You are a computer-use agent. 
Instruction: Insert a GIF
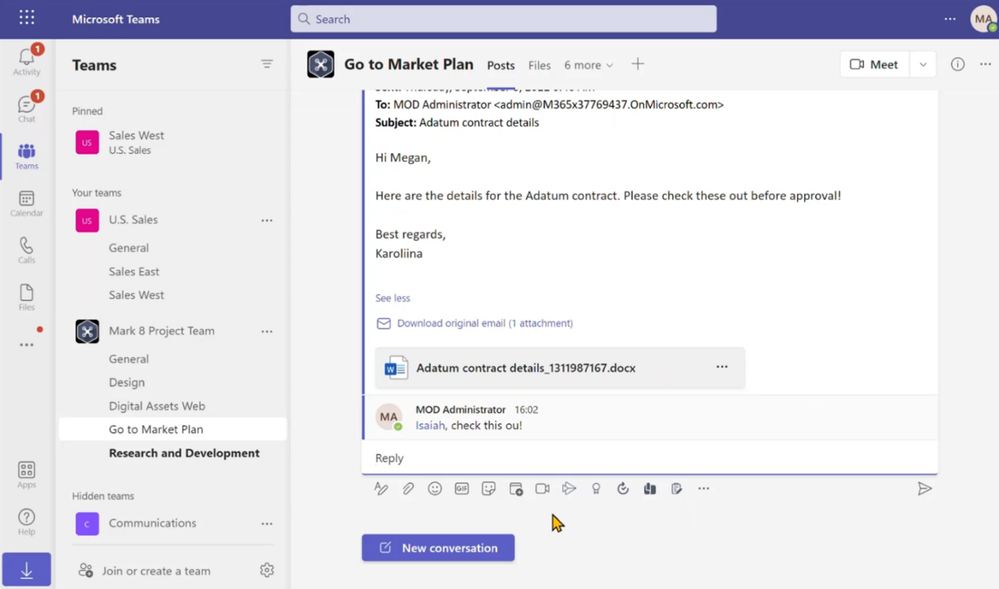pyautogui.click(x=462, y=489)
